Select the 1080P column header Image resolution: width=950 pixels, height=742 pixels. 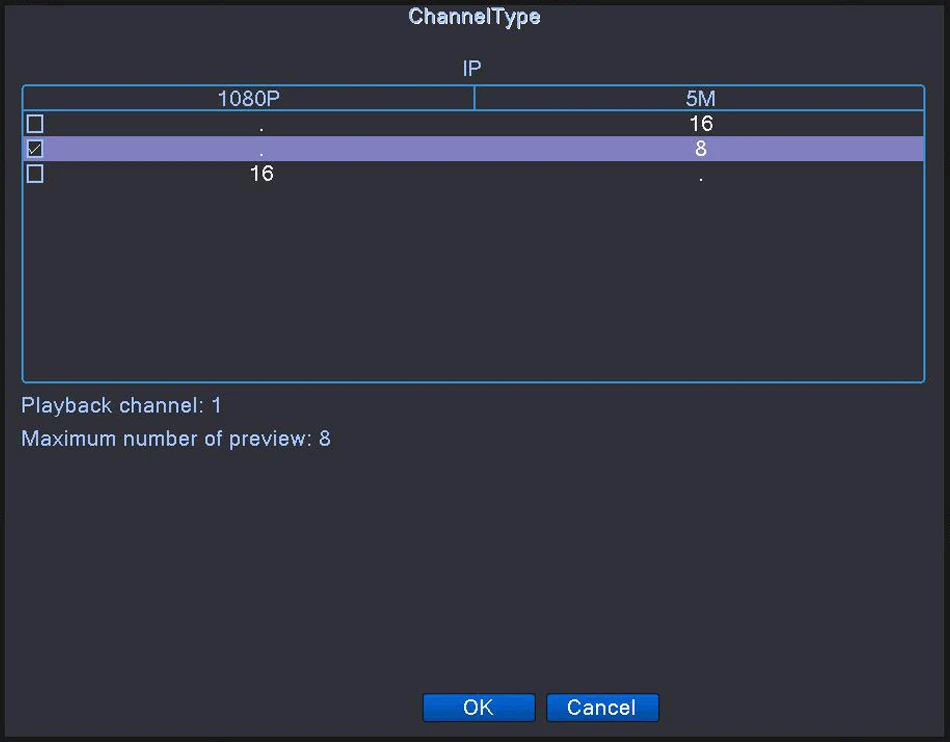tap(248, 98)
